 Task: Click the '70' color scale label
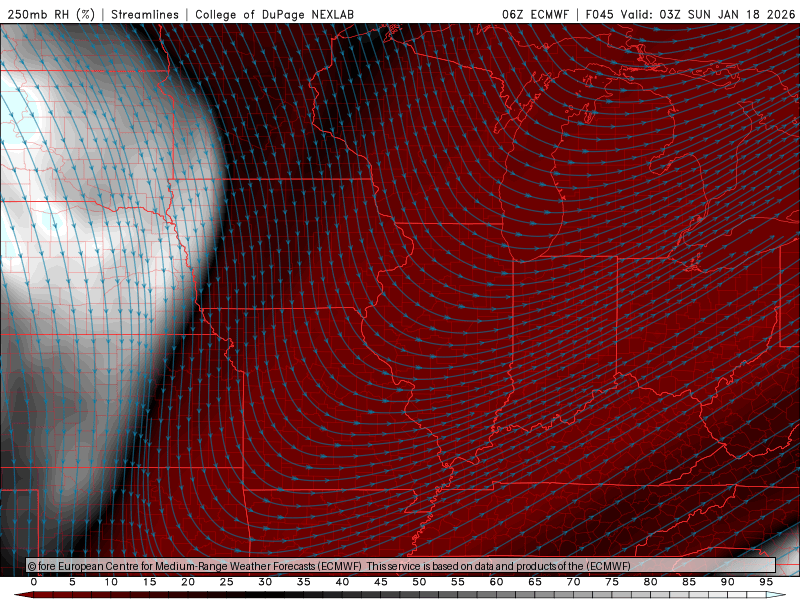[573, 582]
